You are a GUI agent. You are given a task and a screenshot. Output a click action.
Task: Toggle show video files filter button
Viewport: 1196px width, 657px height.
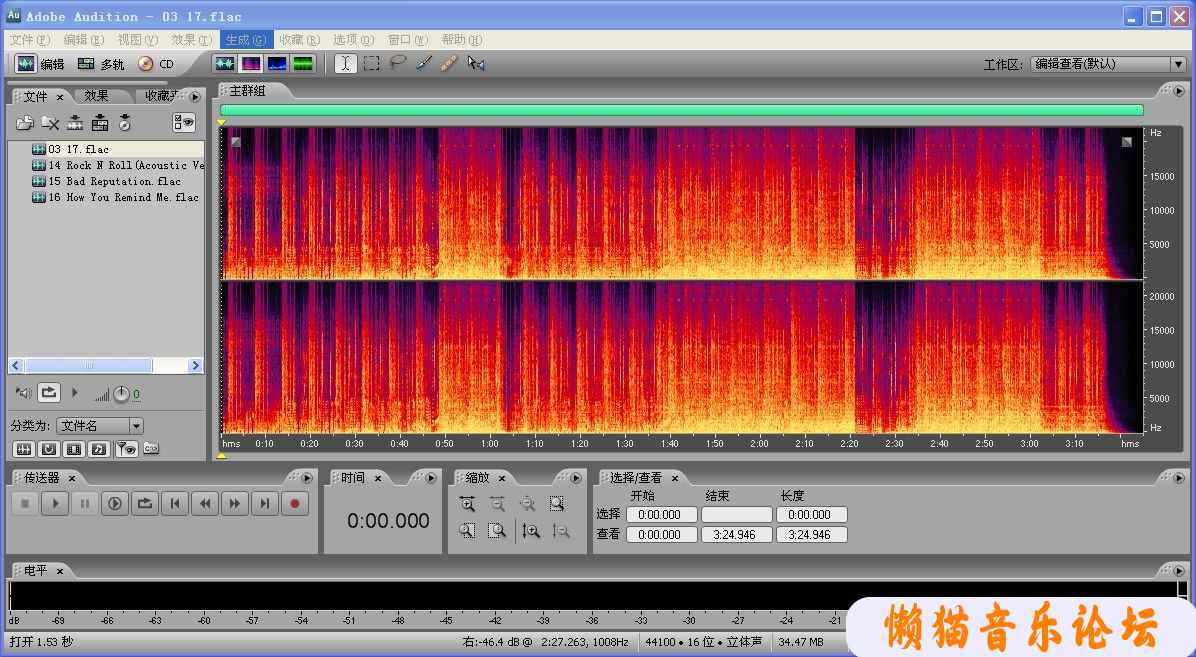pyautogui.click(x=73, y=449)
